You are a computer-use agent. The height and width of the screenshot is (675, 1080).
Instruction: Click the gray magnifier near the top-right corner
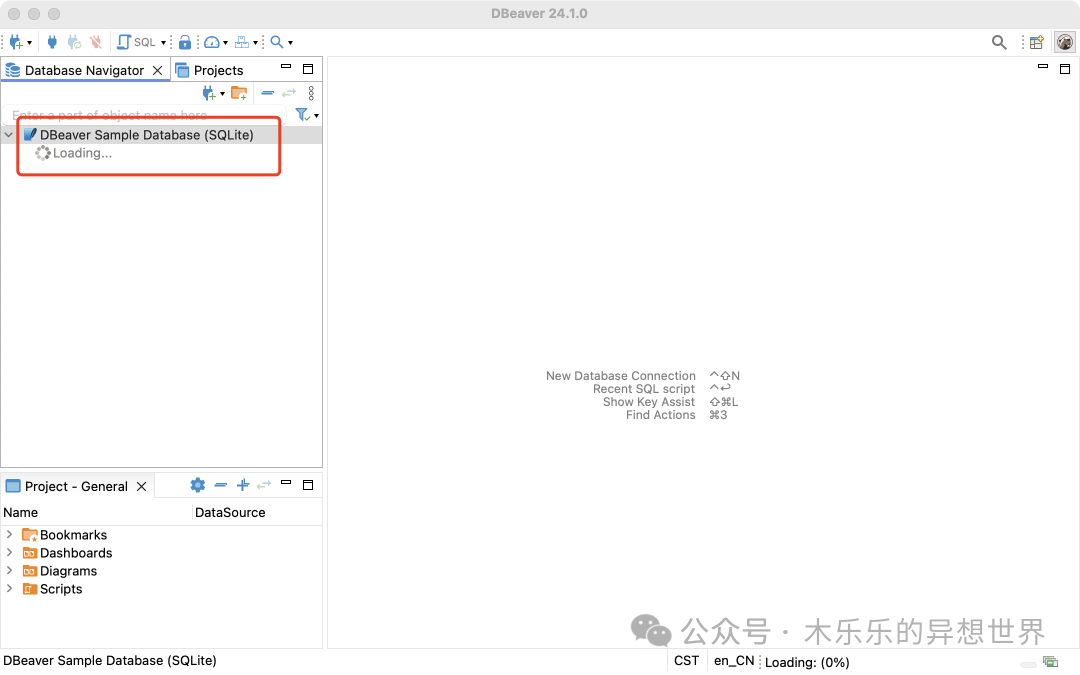999,43
